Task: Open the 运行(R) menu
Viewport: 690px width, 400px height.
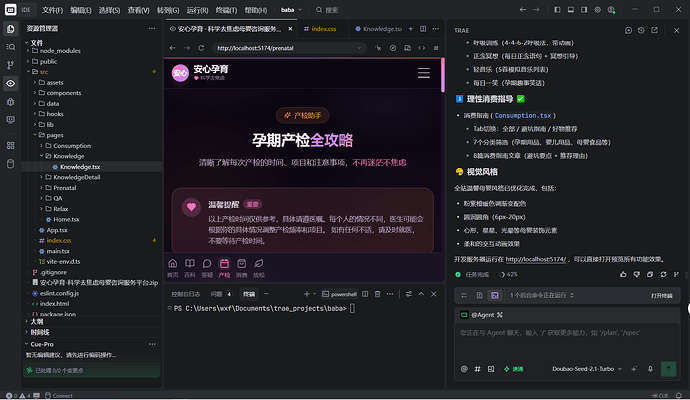Action: click(x=197, y=10)
